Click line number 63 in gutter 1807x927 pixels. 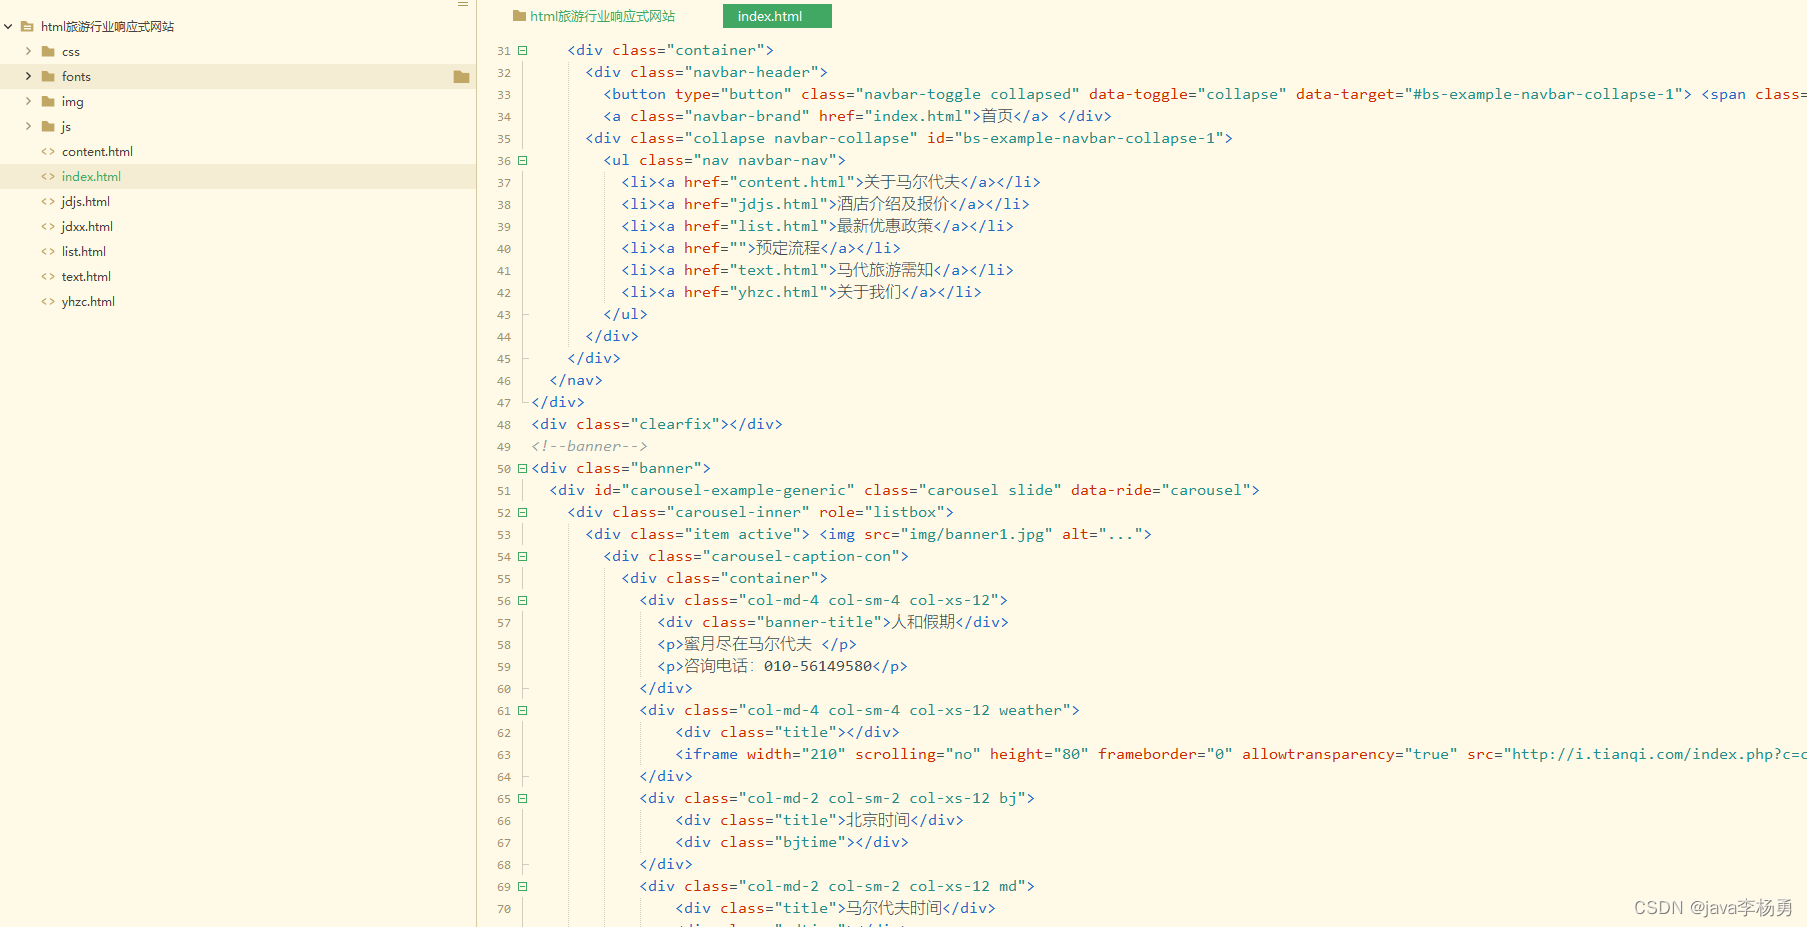pyautogui.click(x=504, y=755)
